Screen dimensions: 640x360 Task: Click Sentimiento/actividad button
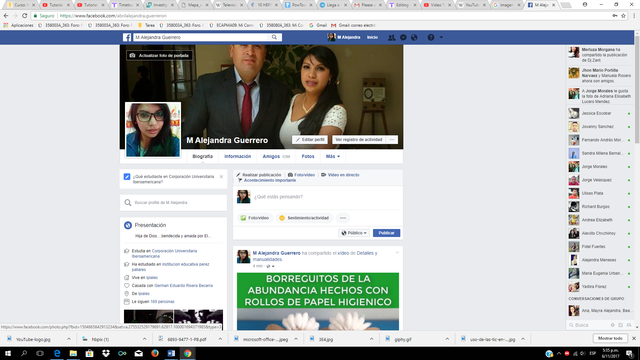(304, 218)
